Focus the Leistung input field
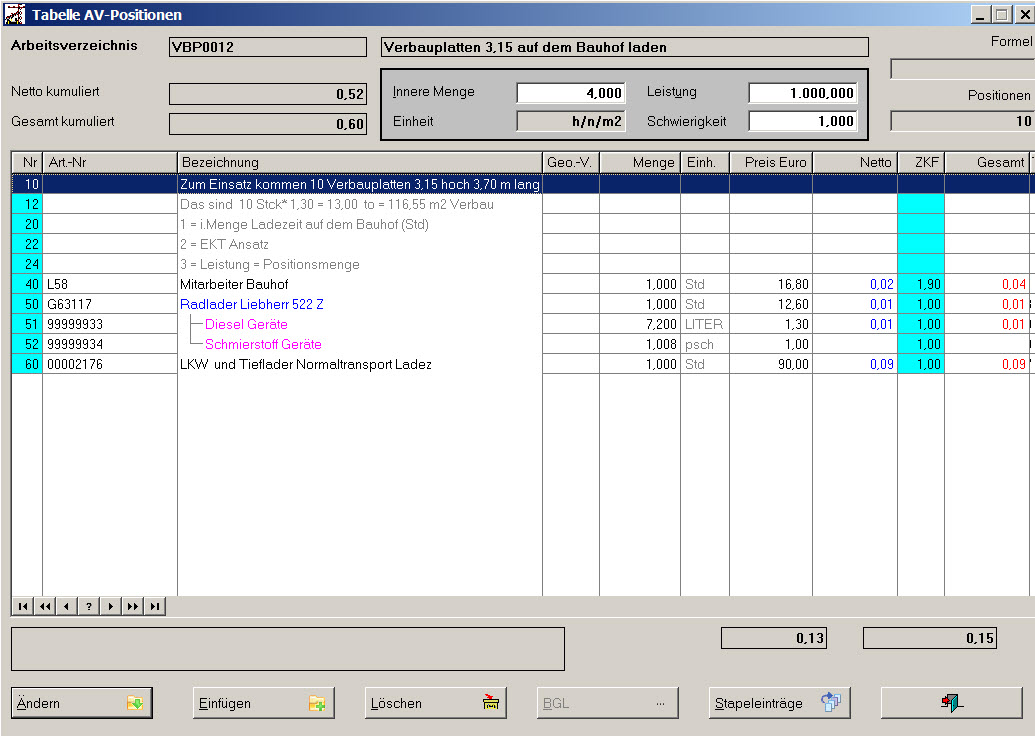 pyautogui.click(x=802, y=93)
